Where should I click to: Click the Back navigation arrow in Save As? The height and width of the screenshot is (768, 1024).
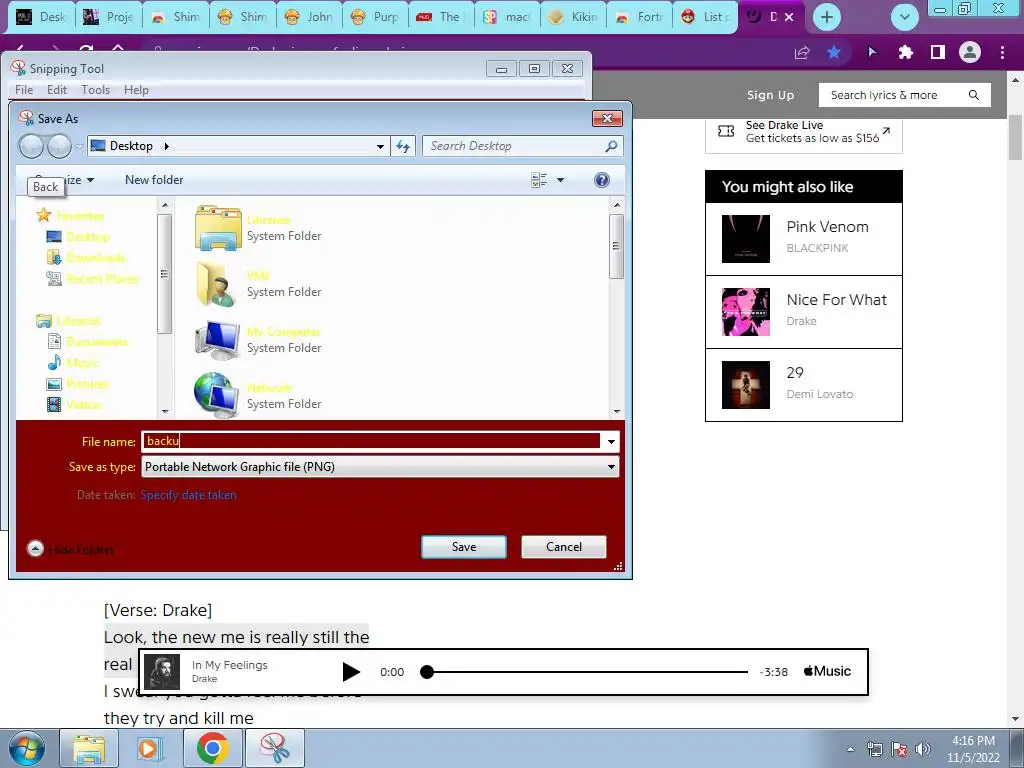31,146
